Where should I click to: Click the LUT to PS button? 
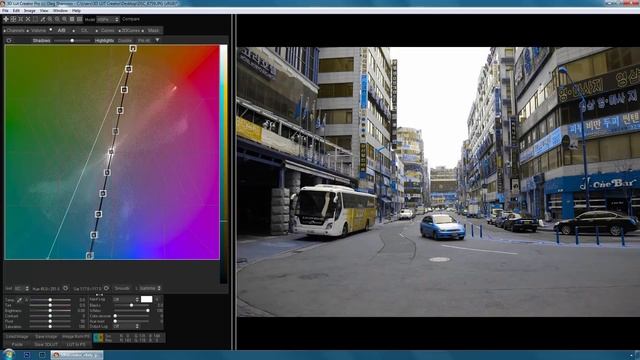[76, 344]
